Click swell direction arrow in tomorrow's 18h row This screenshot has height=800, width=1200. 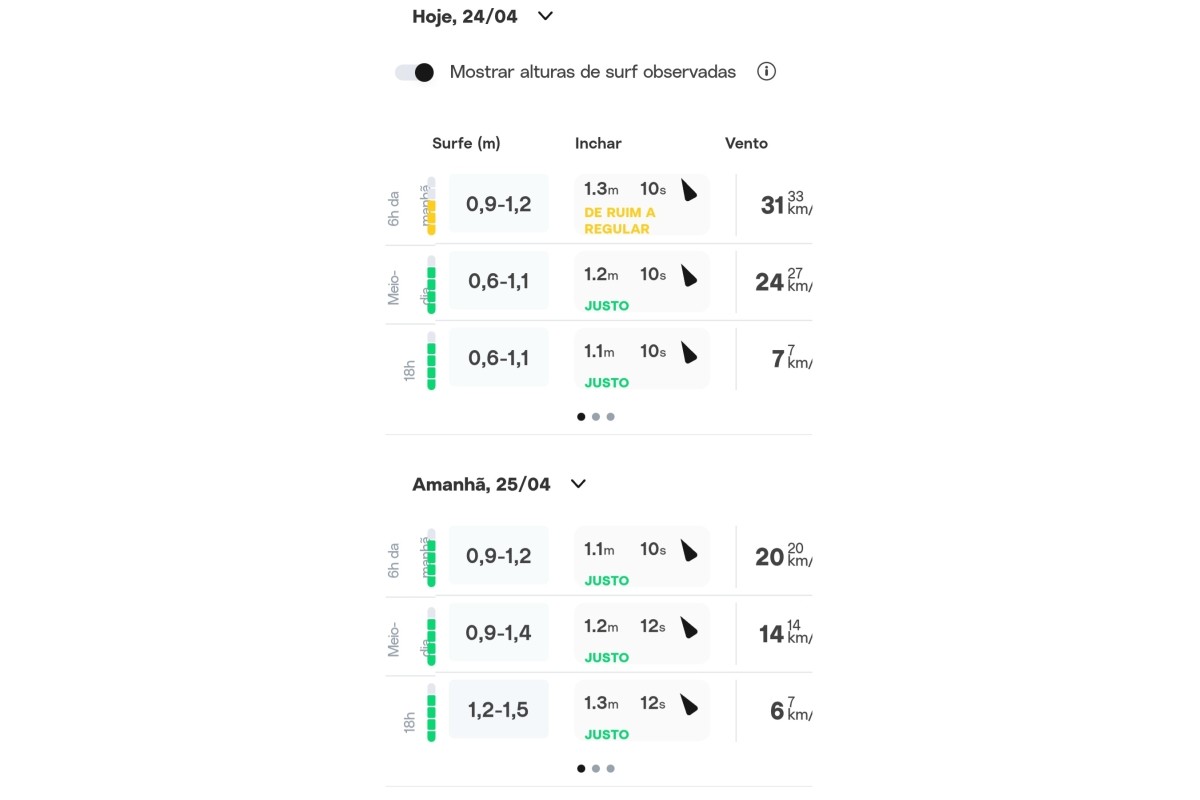[x=689, y=705]
